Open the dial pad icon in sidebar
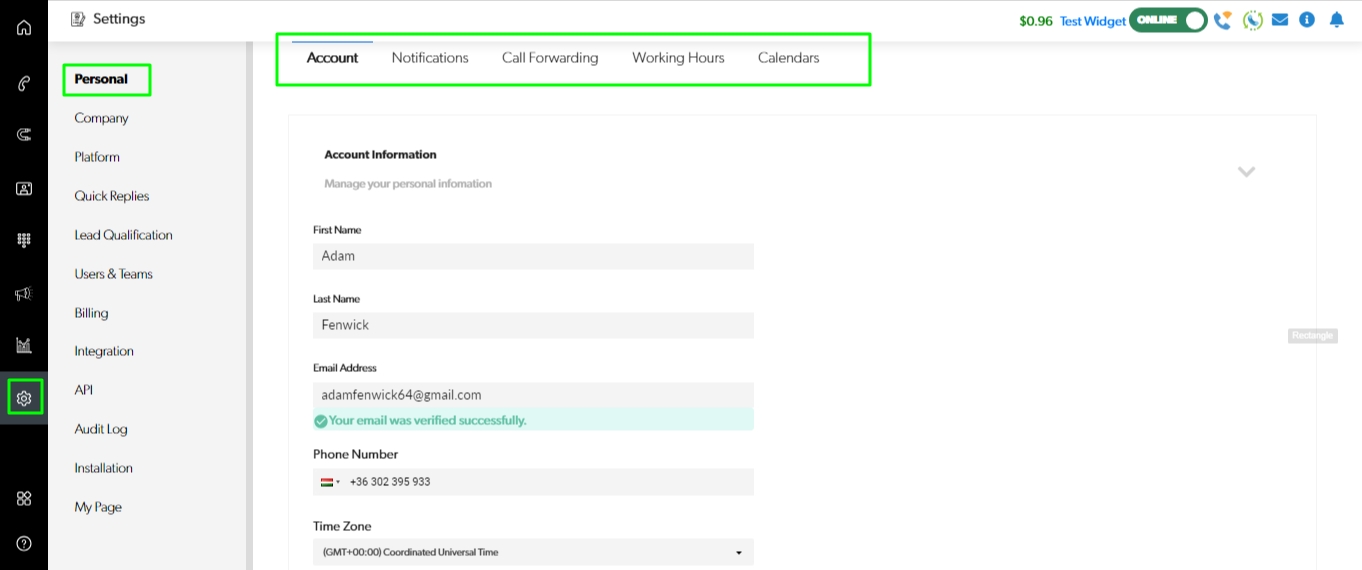 pos(24,240)
